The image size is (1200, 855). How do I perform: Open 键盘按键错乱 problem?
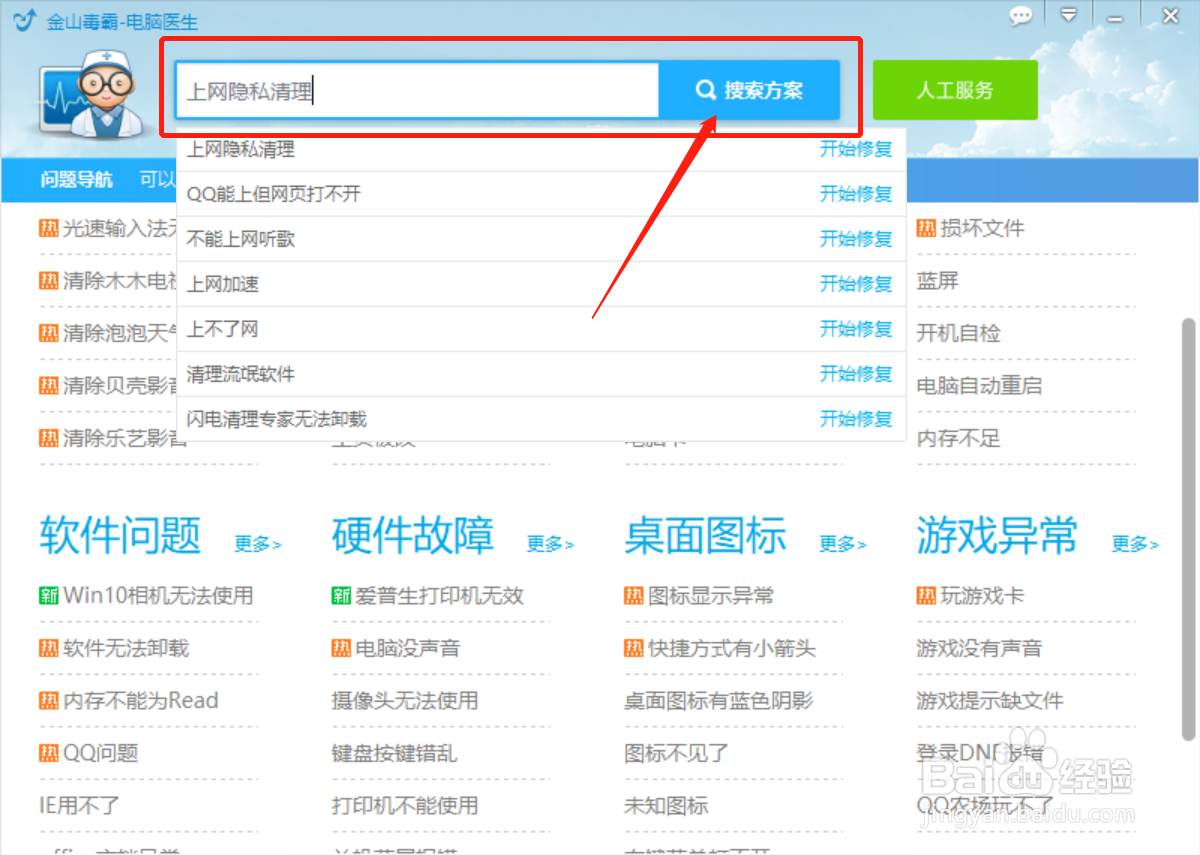pos(395,753)
